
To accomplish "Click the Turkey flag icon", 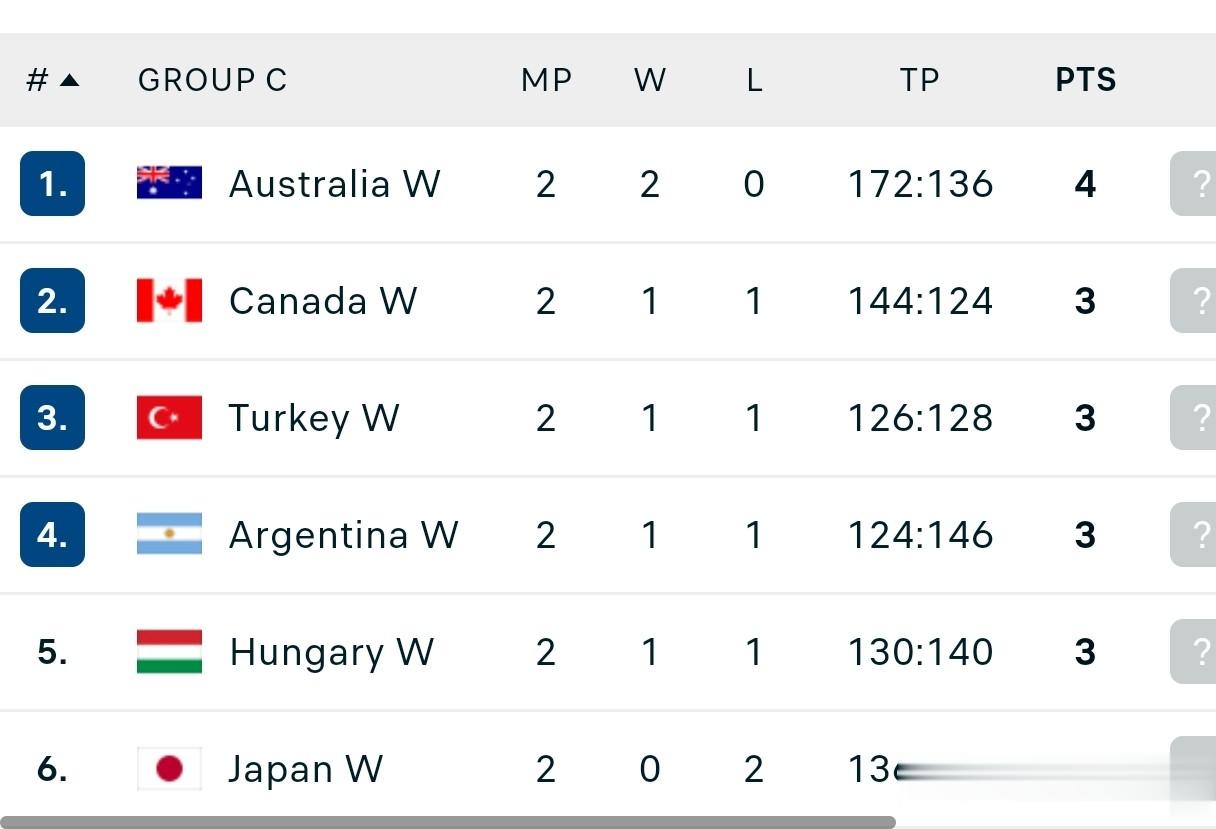I will [169, 417].
